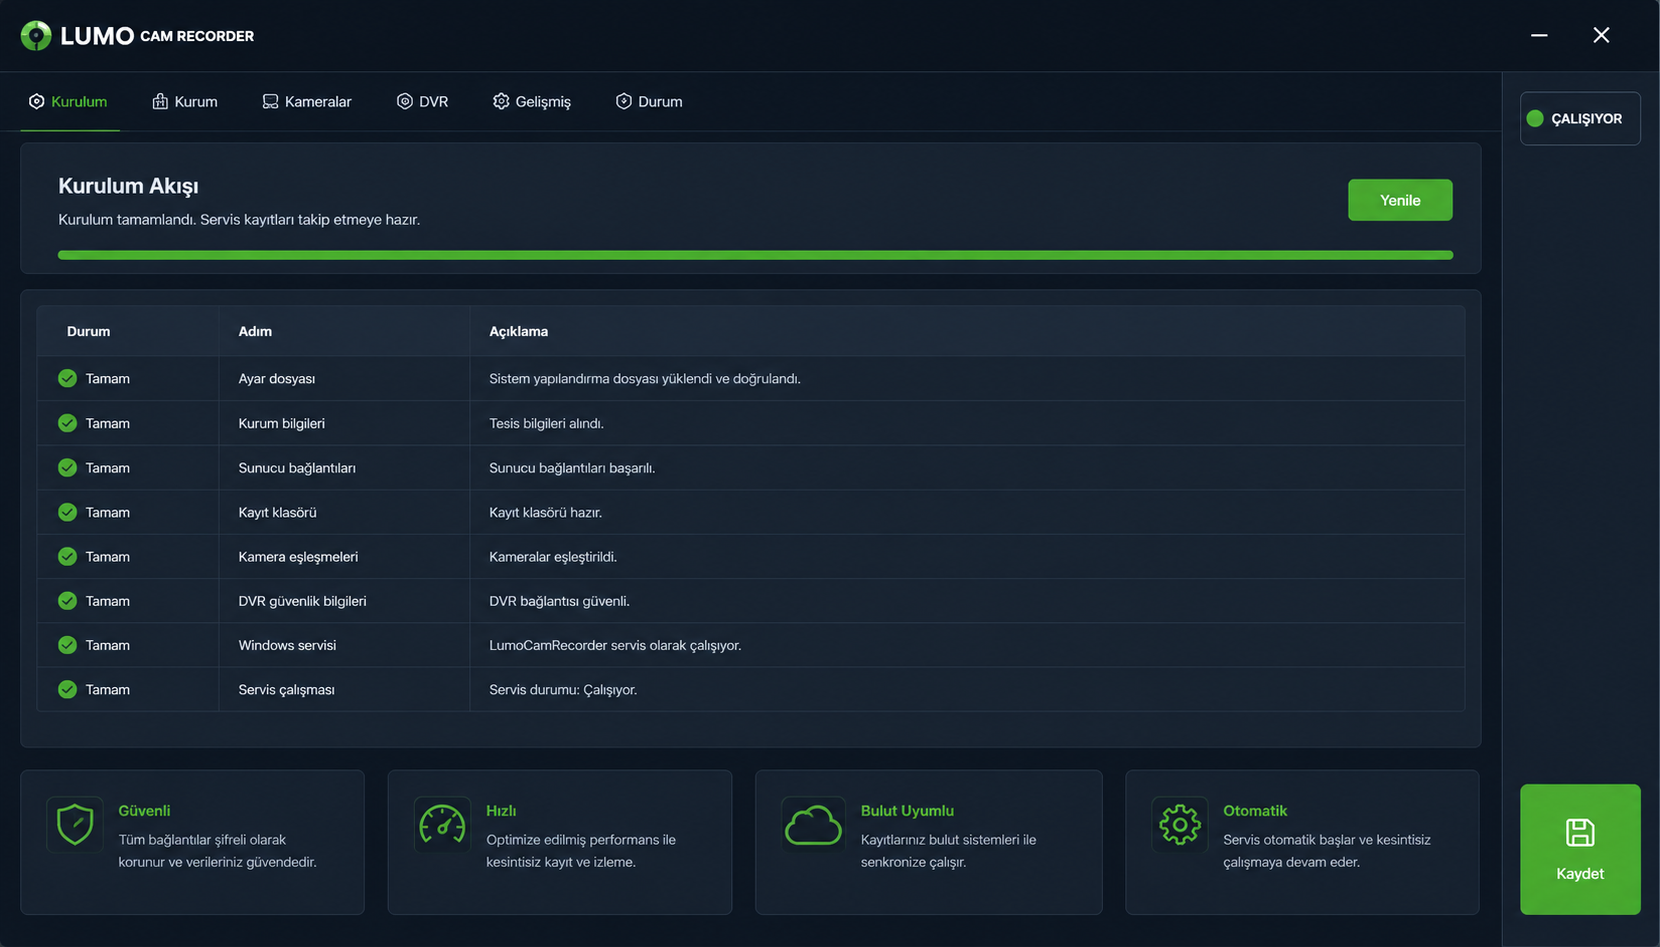Switch to the Kurulum tab
Viewport: 1660px width, 947px height.
click(68, 101)
